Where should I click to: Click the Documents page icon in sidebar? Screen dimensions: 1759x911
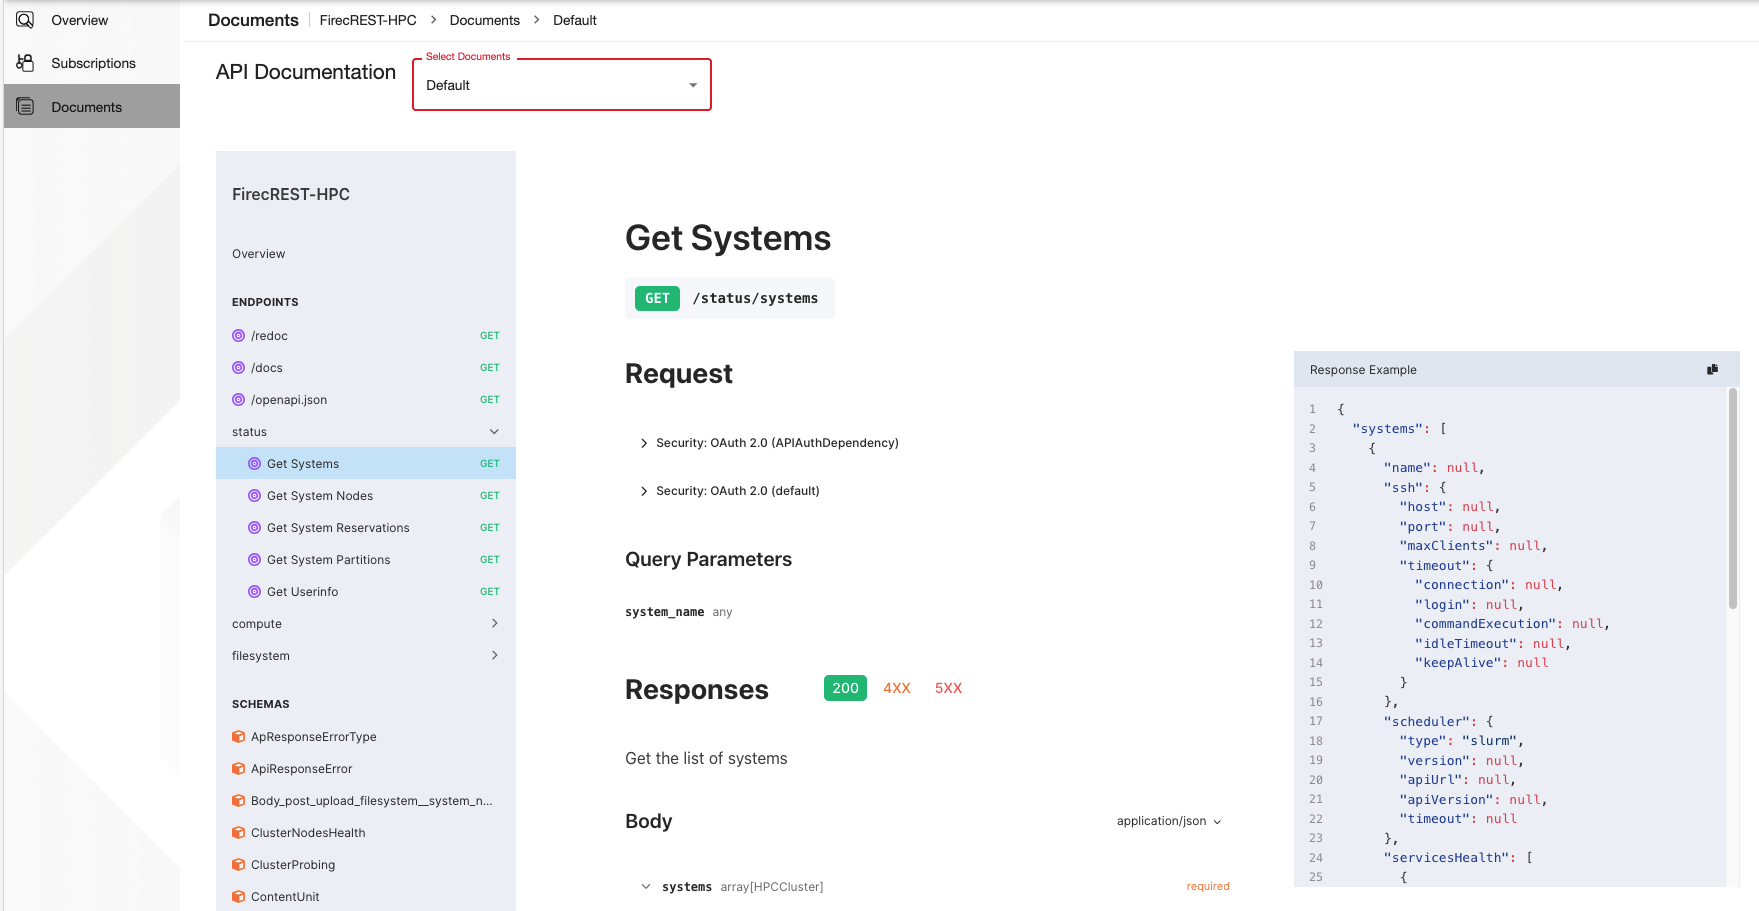click(25, 107)
